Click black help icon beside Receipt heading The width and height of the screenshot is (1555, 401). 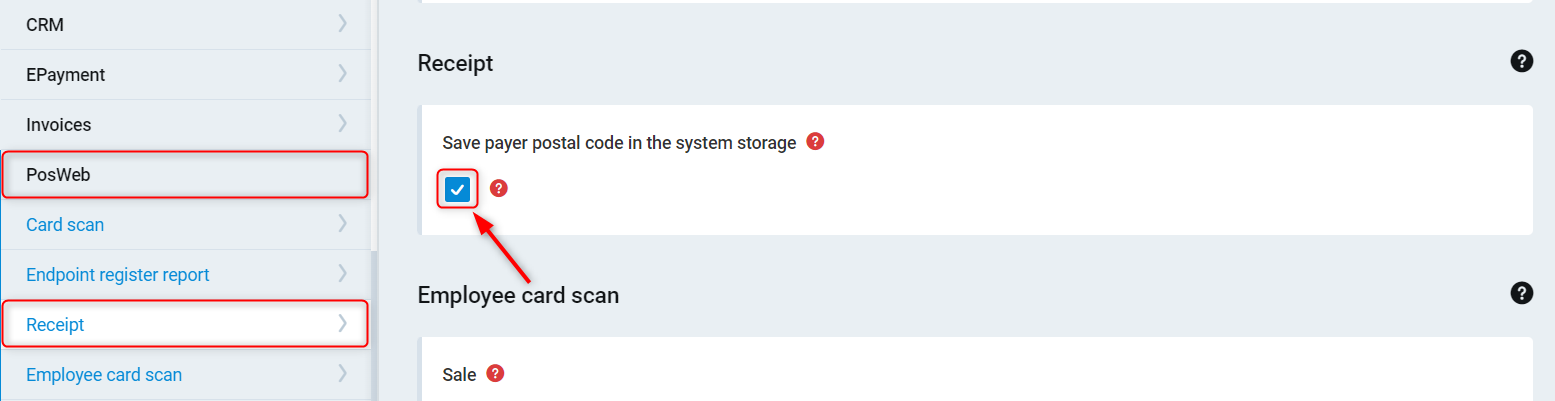pyautogui.click(x=1521, y=62)
